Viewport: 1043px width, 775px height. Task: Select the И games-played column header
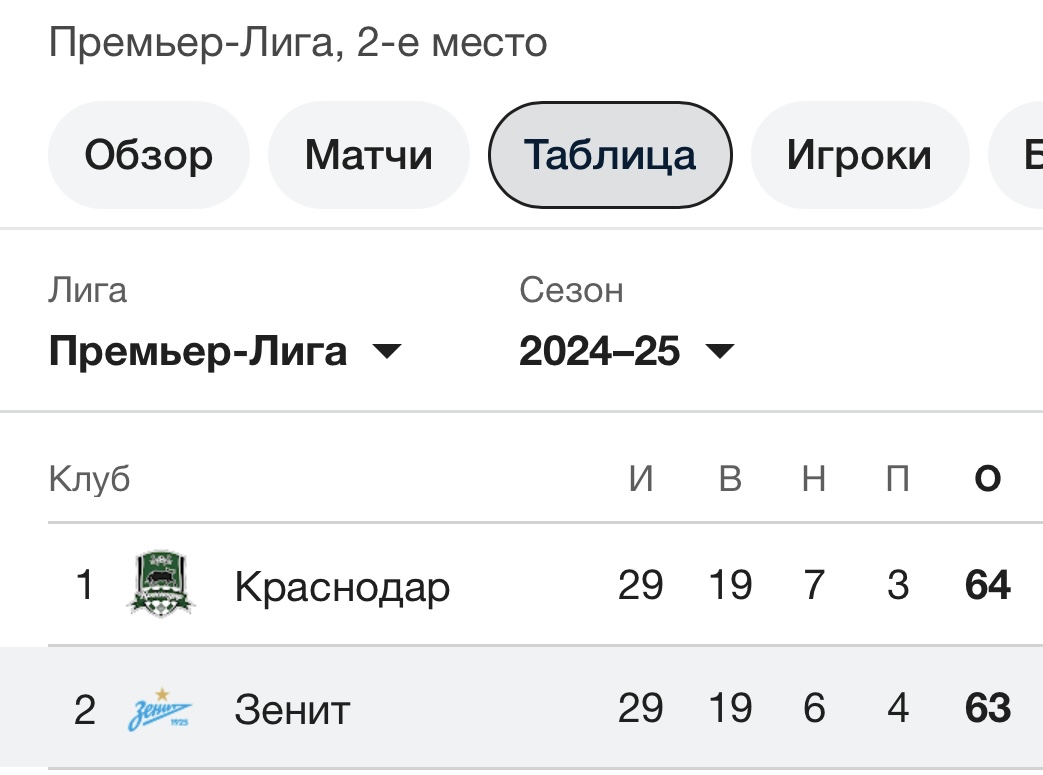pos(643,478)
